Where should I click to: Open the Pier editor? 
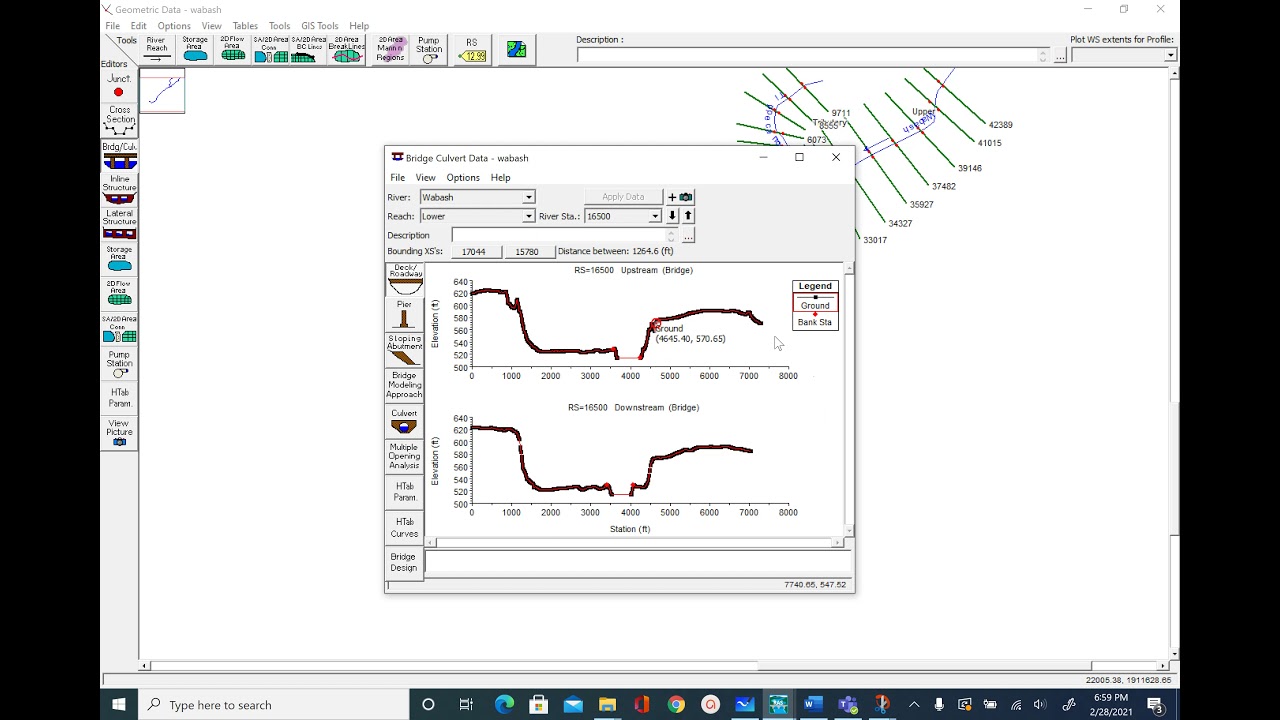tap(404, 314)
